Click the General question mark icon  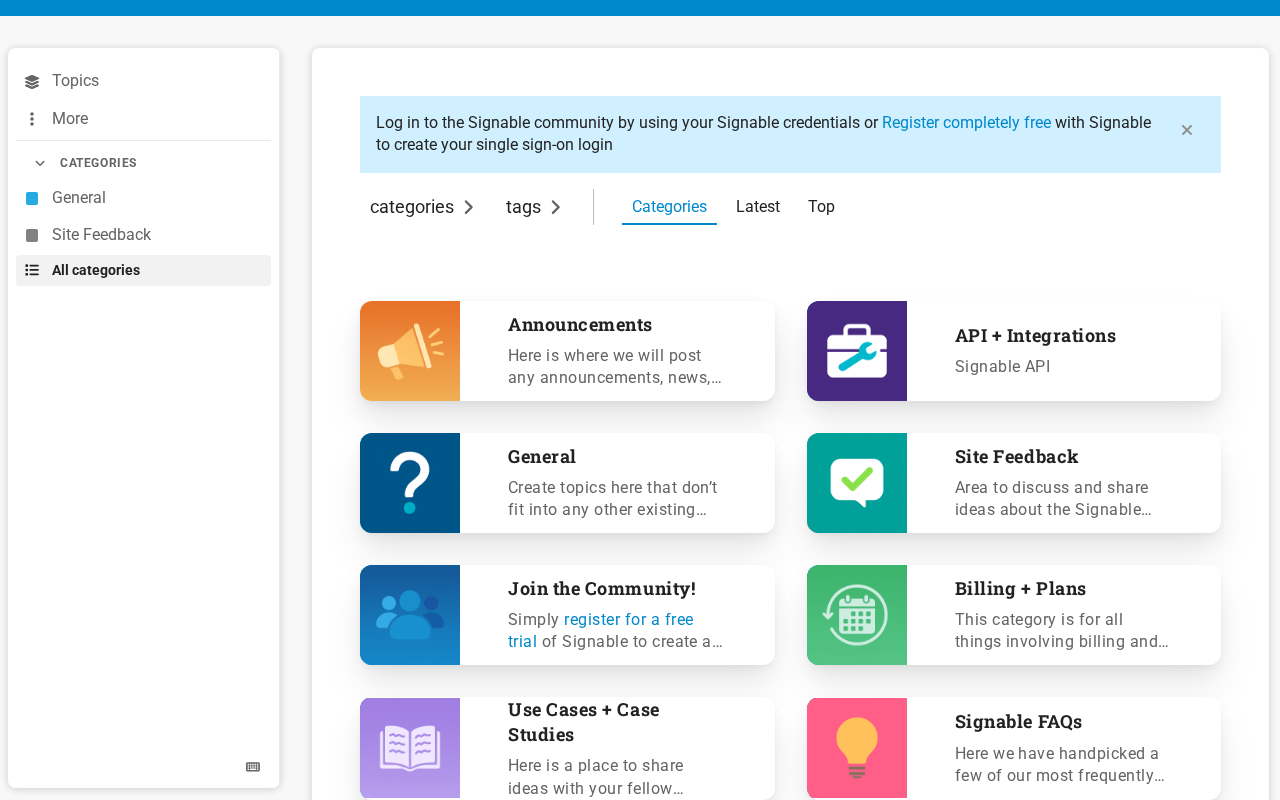[x=410, y=483]
